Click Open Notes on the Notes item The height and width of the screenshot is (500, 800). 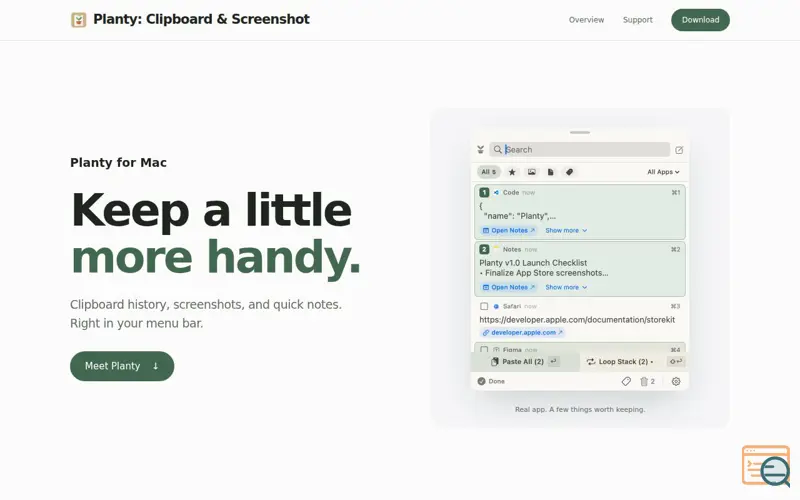pyautogui.click(x=508, y=287)
